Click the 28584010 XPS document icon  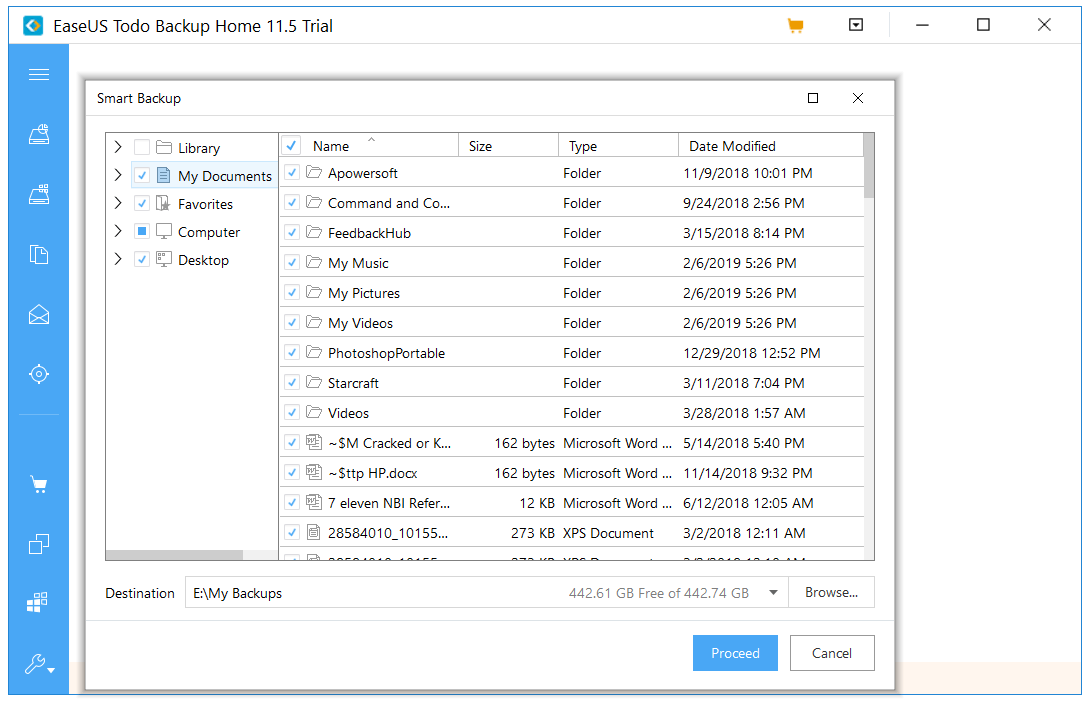tap(314, 532)
